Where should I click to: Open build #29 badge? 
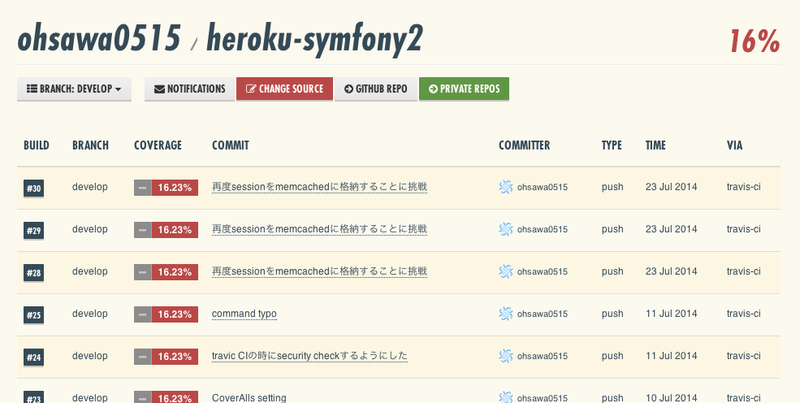34,231
